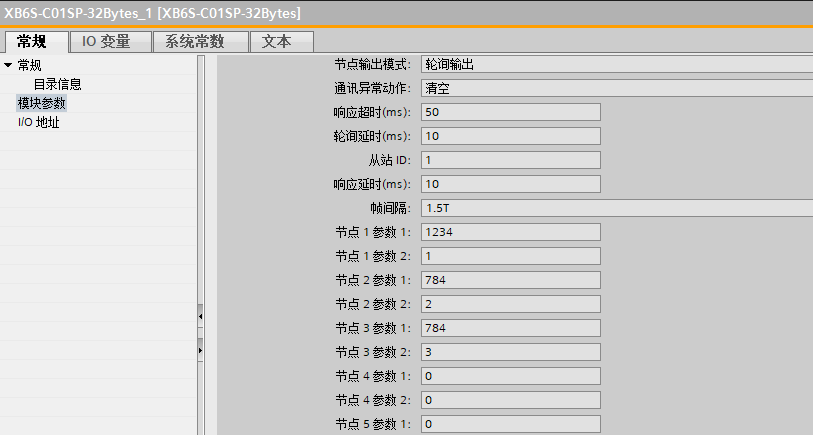Screen dimensions: 813x435
Task: Click the 节点 2 参数 2 field
Action: click(x=510, y=304)
